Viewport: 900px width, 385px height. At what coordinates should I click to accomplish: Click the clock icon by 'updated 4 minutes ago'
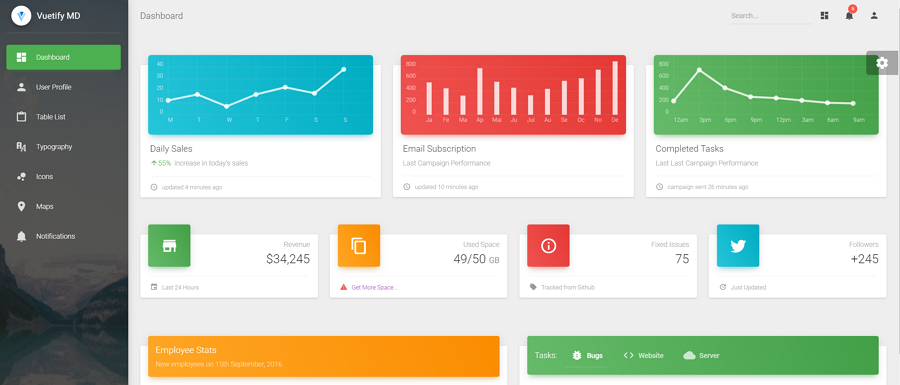[154, 187]
